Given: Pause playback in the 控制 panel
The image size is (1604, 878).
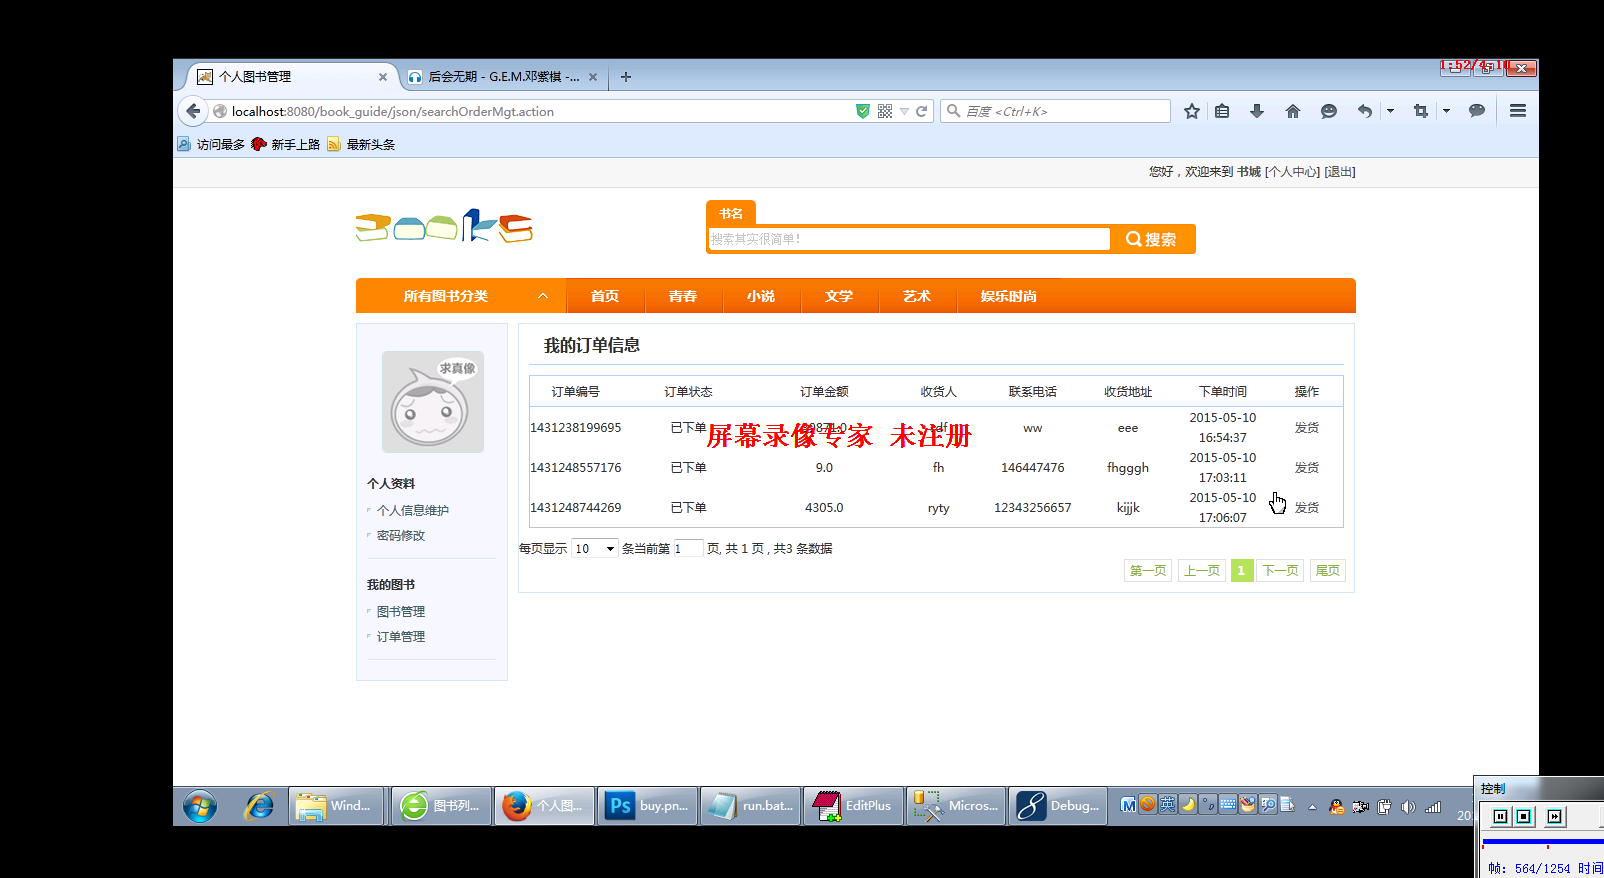Looking at the screenshot, I should pos(1500,817).
